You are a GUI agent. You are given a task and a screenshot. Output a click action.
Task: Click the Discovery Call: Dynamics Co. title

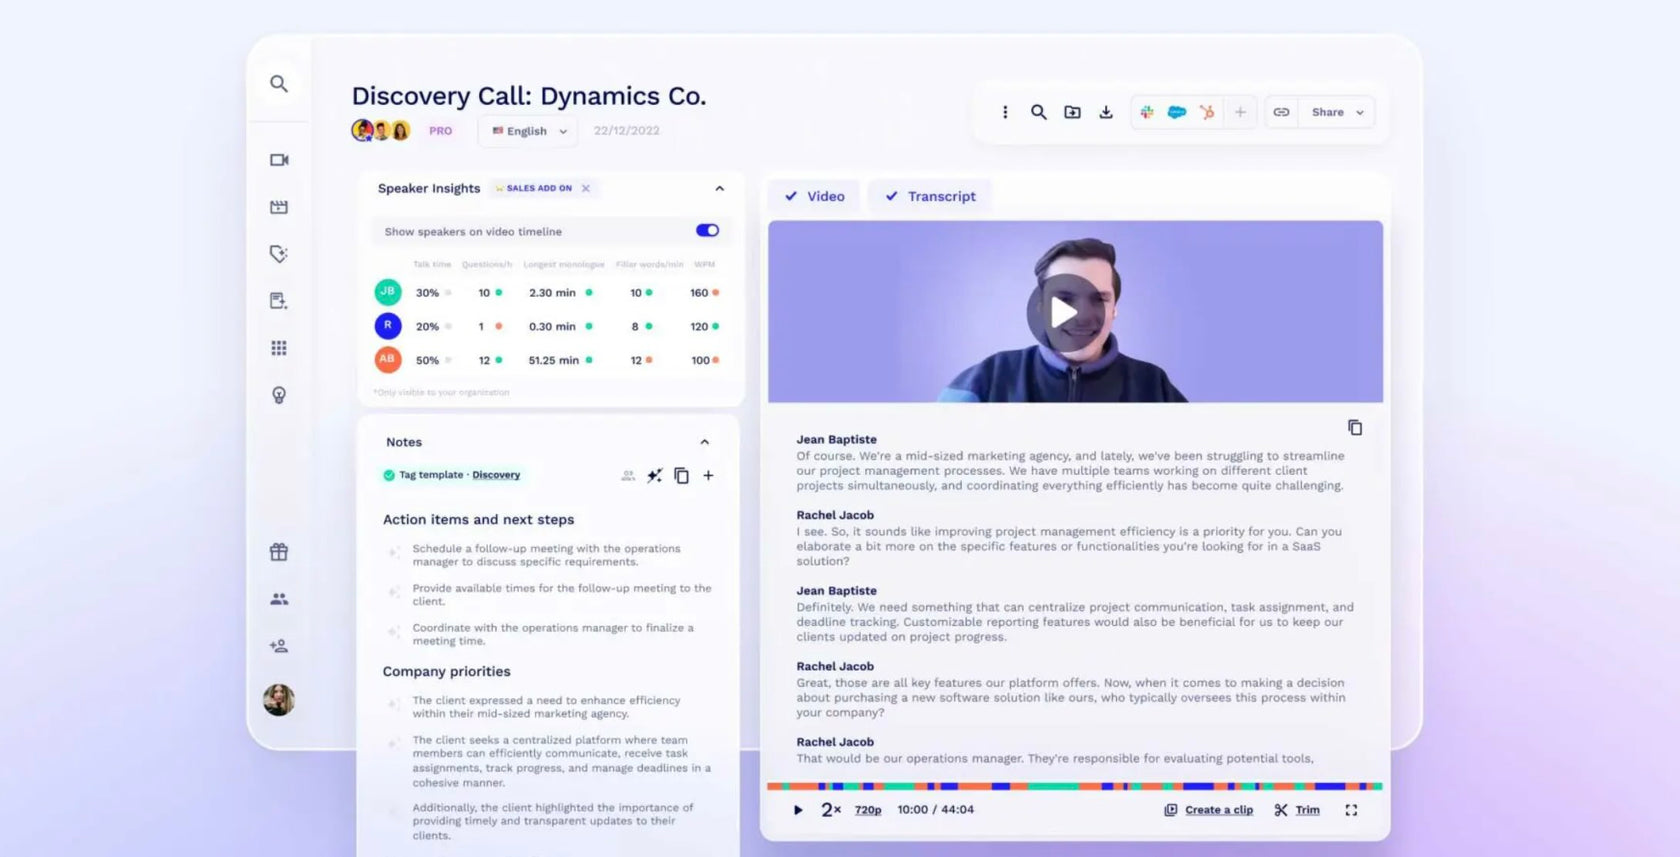pos(529,96)
